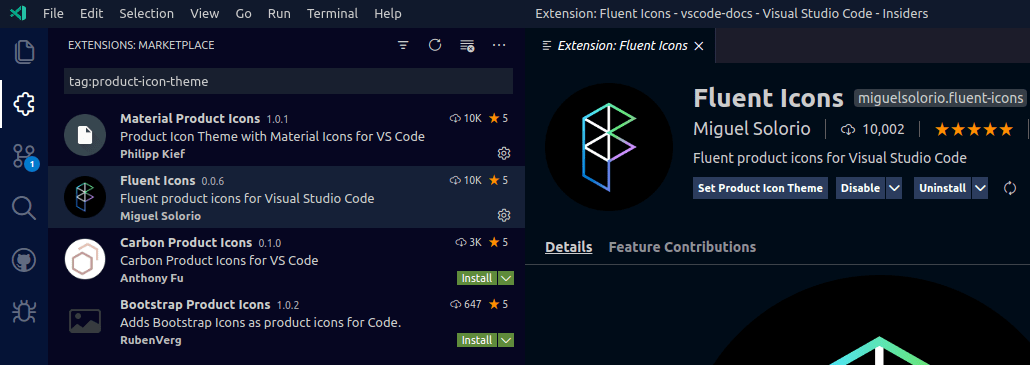Click RubenVerg publisher name
Viewport: 1030px width, 365px height.
[x=150, y=340]
